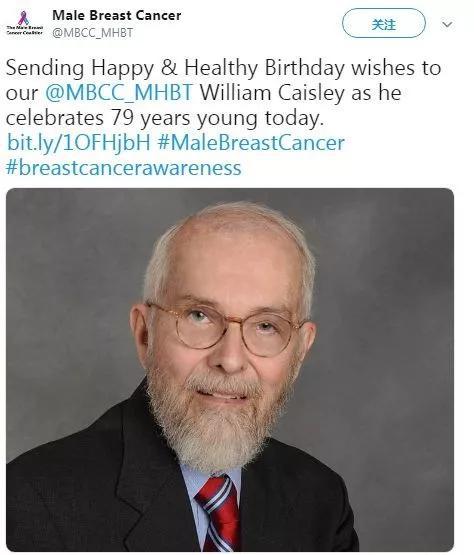Expand the tweet options chevron
Image resolution: width=474 pixels, height=555 pixels.
click(x=447, y=24)
